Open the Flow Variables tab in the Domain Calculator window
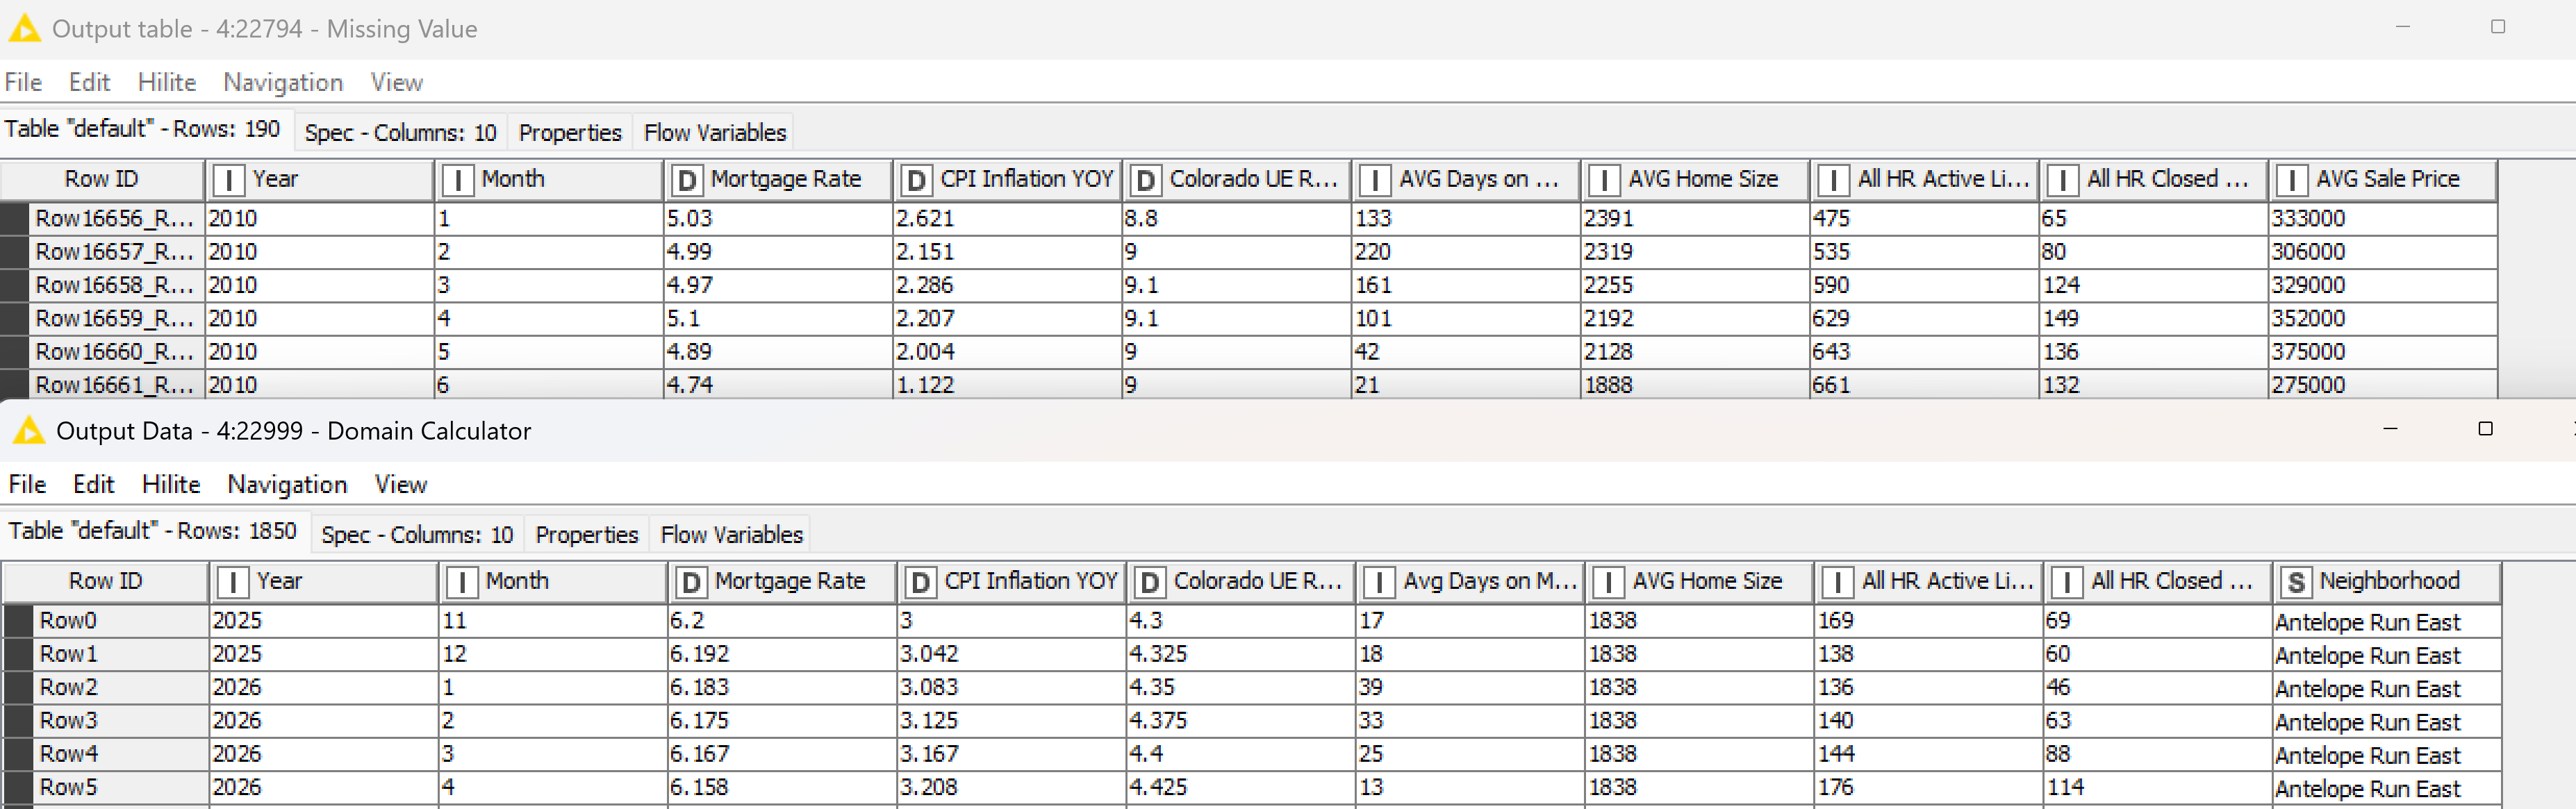Viewport: 2576px width, 809px height. pos(731,534)
